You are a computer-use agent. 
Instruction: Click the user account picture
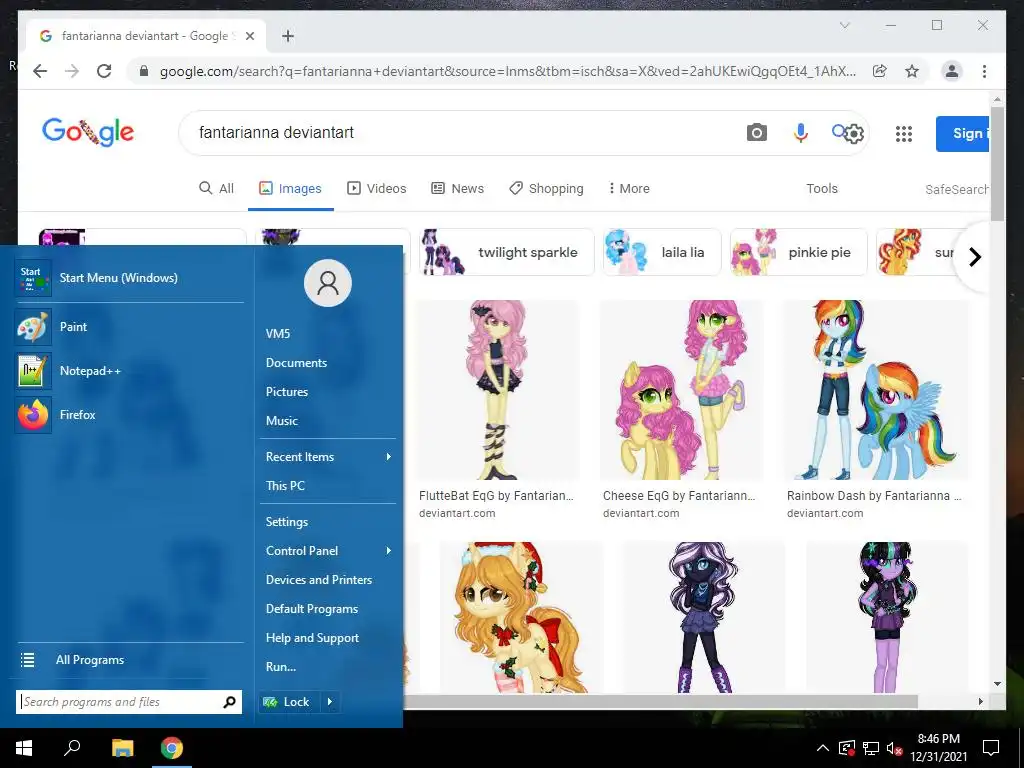click(x=328, y=283)
